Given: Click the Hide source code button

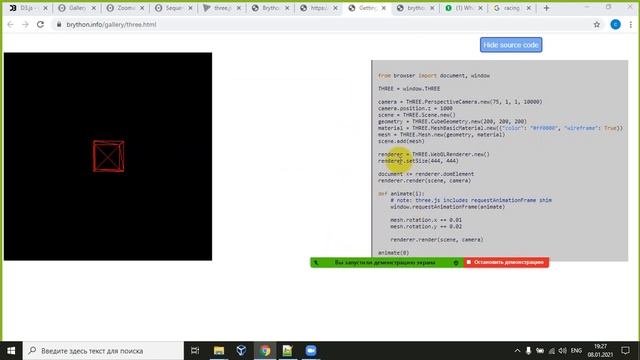Looking at the screenshot, I should tap(511, 45).
